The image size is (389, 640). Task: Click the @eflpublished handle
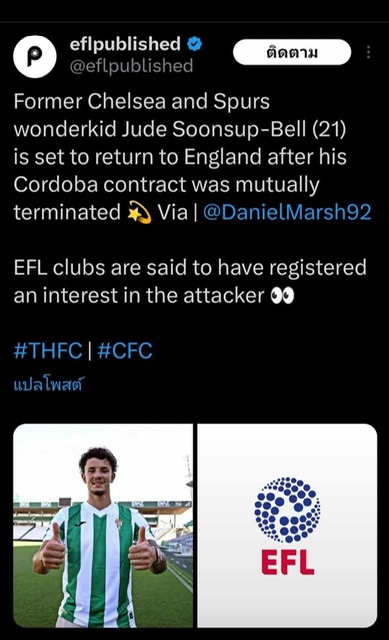coord(131,66)
